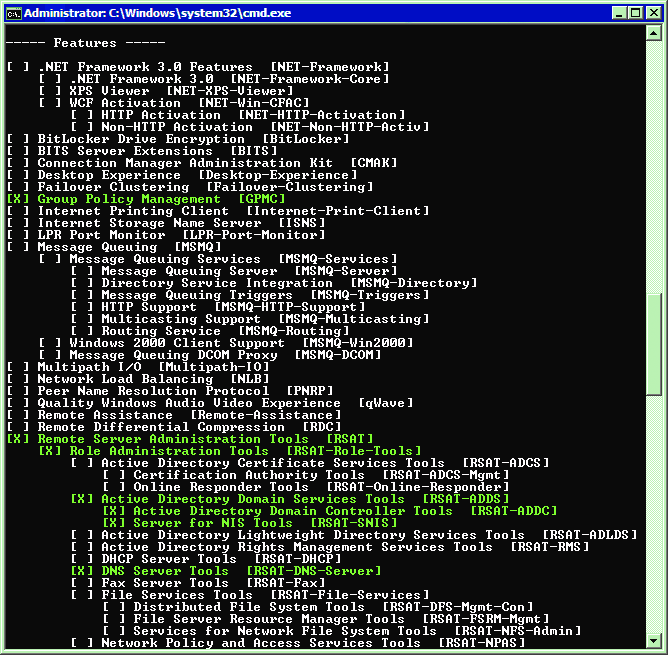Minimize the command prompt window
Screen dimensions: 668x655
tap(619, 13)
